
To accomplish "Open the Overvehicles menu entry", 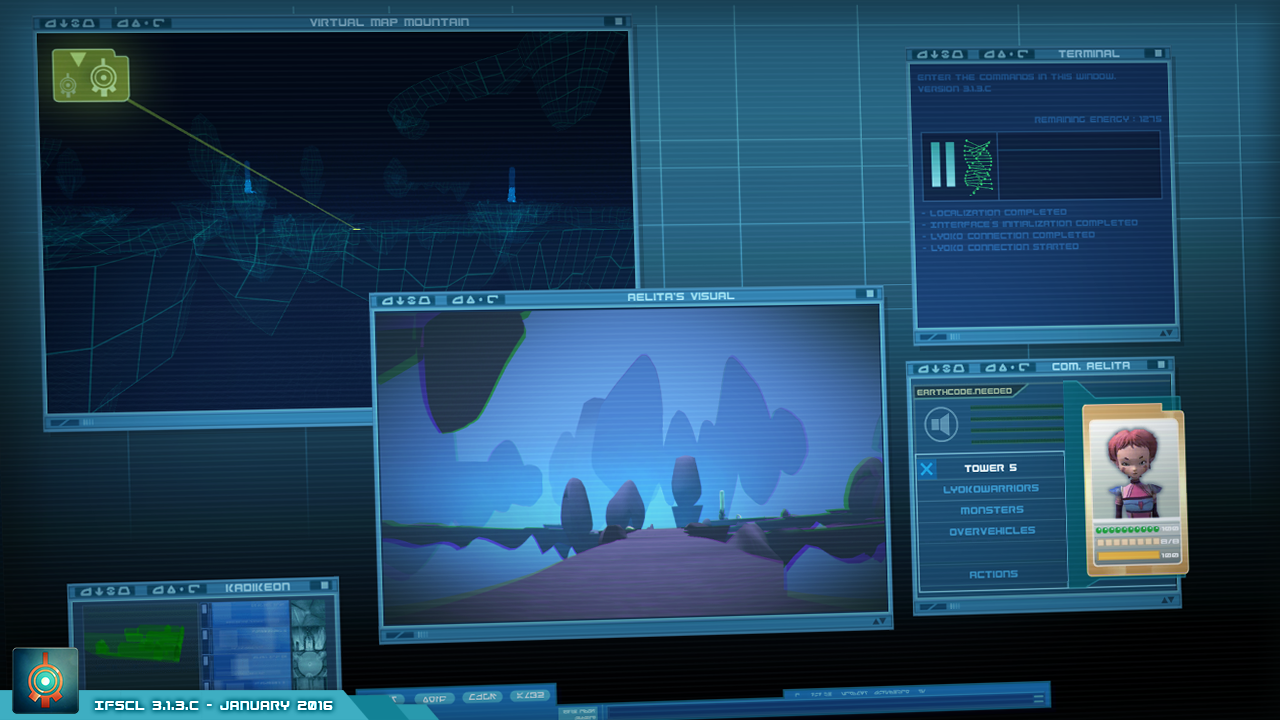I will point(991,531).
